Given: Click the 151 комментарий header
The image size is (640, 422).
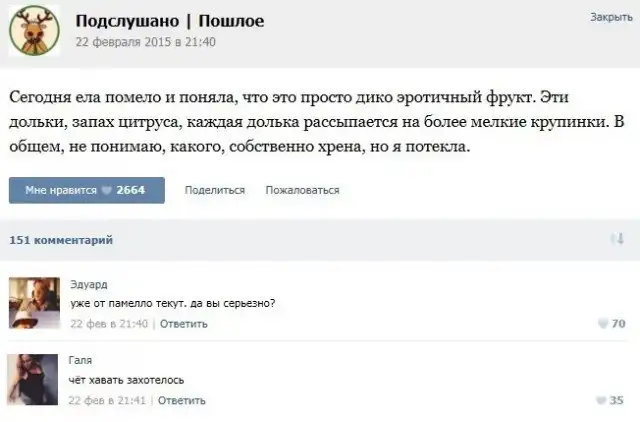Looking at the screenshot, I should pyautogui.click(x=61, y=240).
